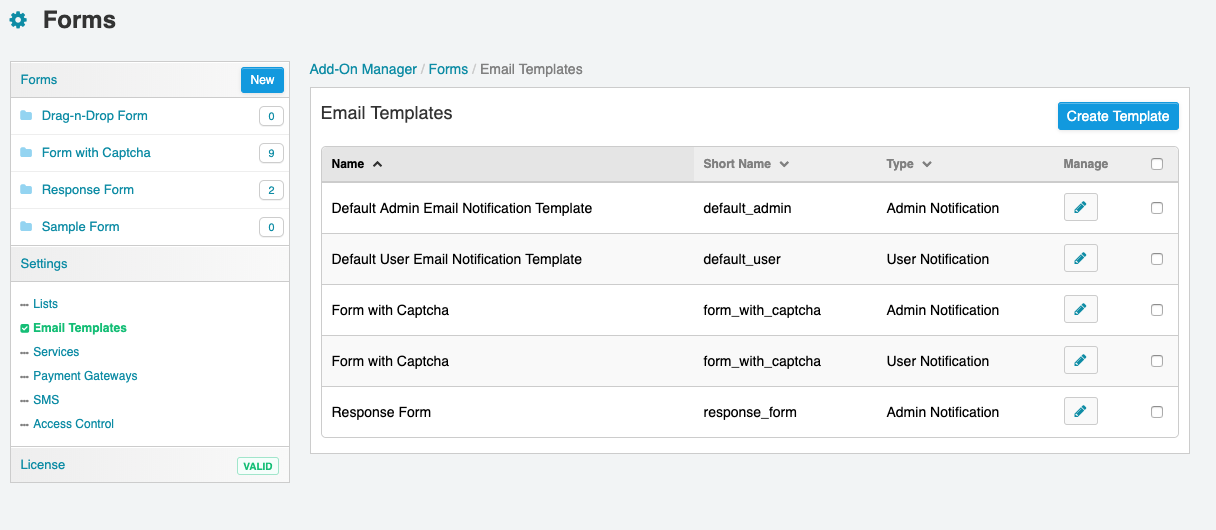Screen dimensions: 1216x530
Task: Click the Create Template button
Action: pyautogui.click(x=1118, y=116)
